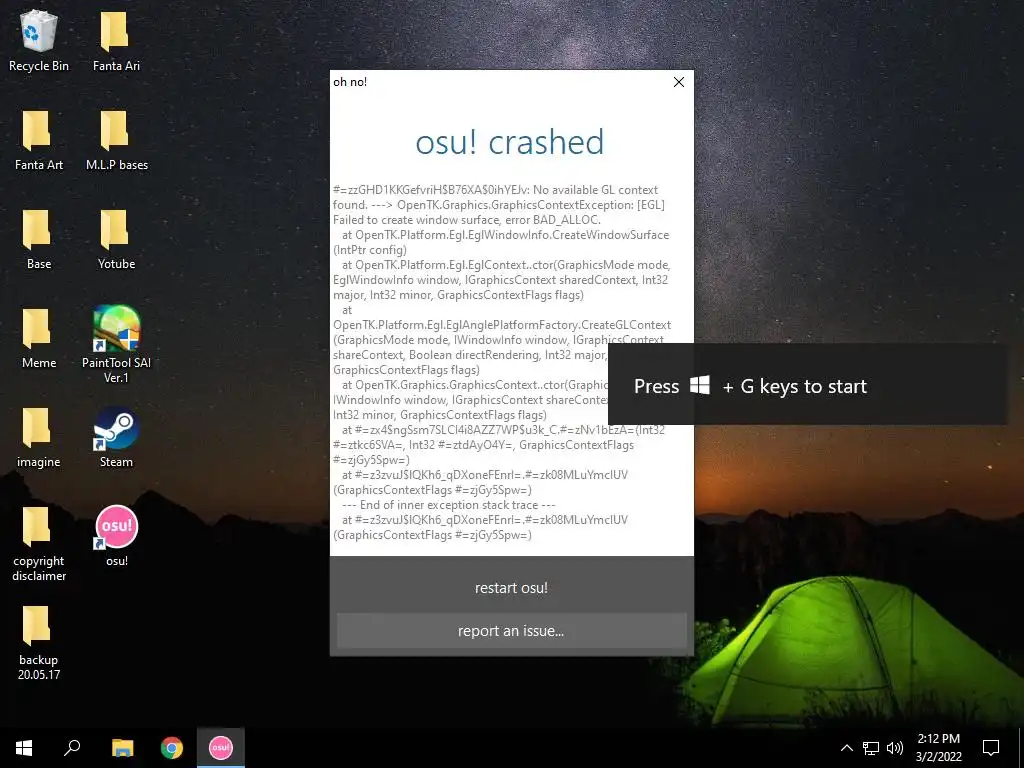
Task: Select the backup 20.05.17 folder
Action: click(39, 643)
